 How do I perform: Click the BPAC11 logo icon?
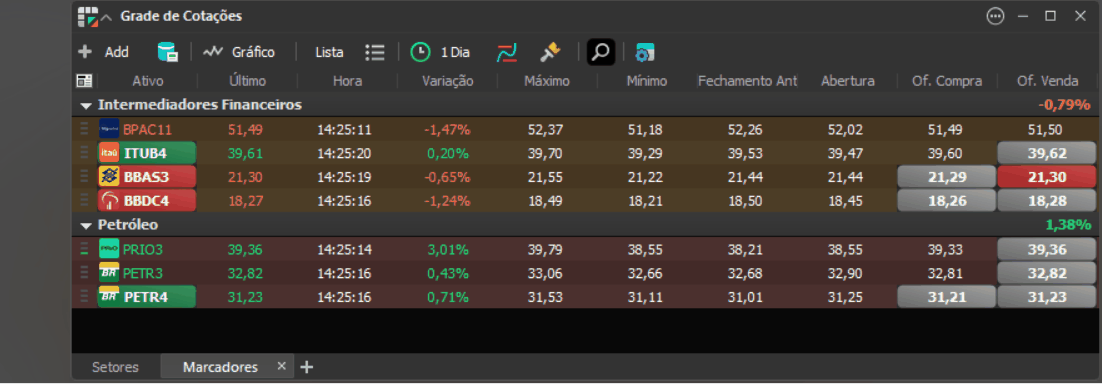coord(109,129)
